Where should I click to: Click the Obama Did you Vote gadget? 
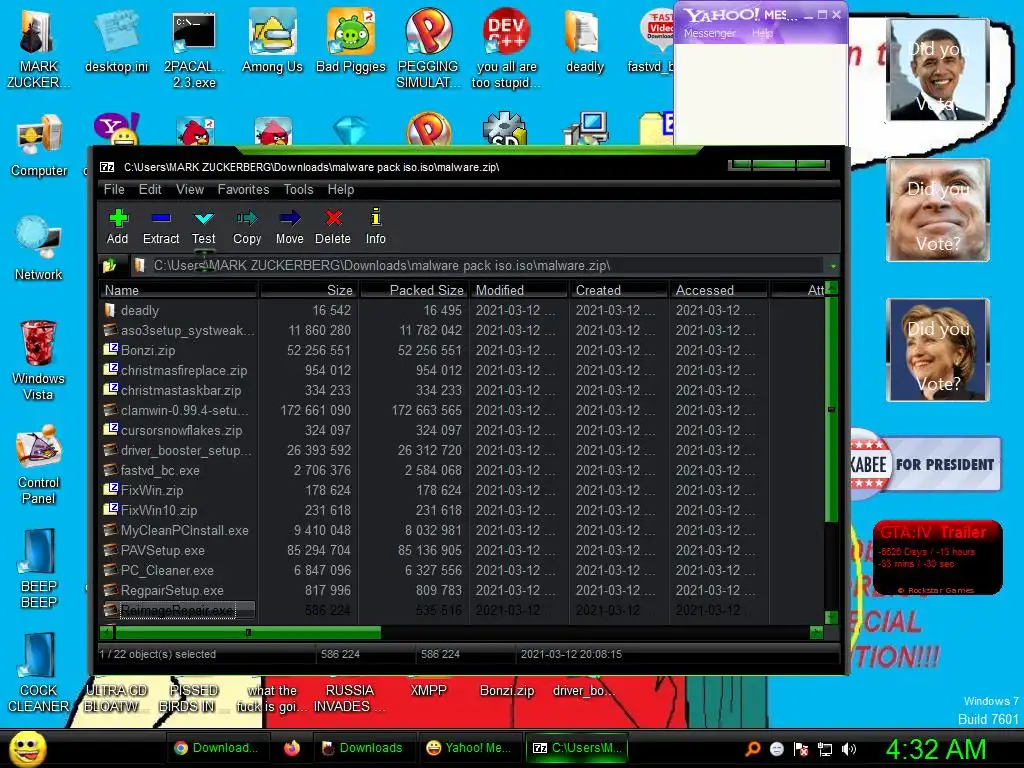(938, 71)
